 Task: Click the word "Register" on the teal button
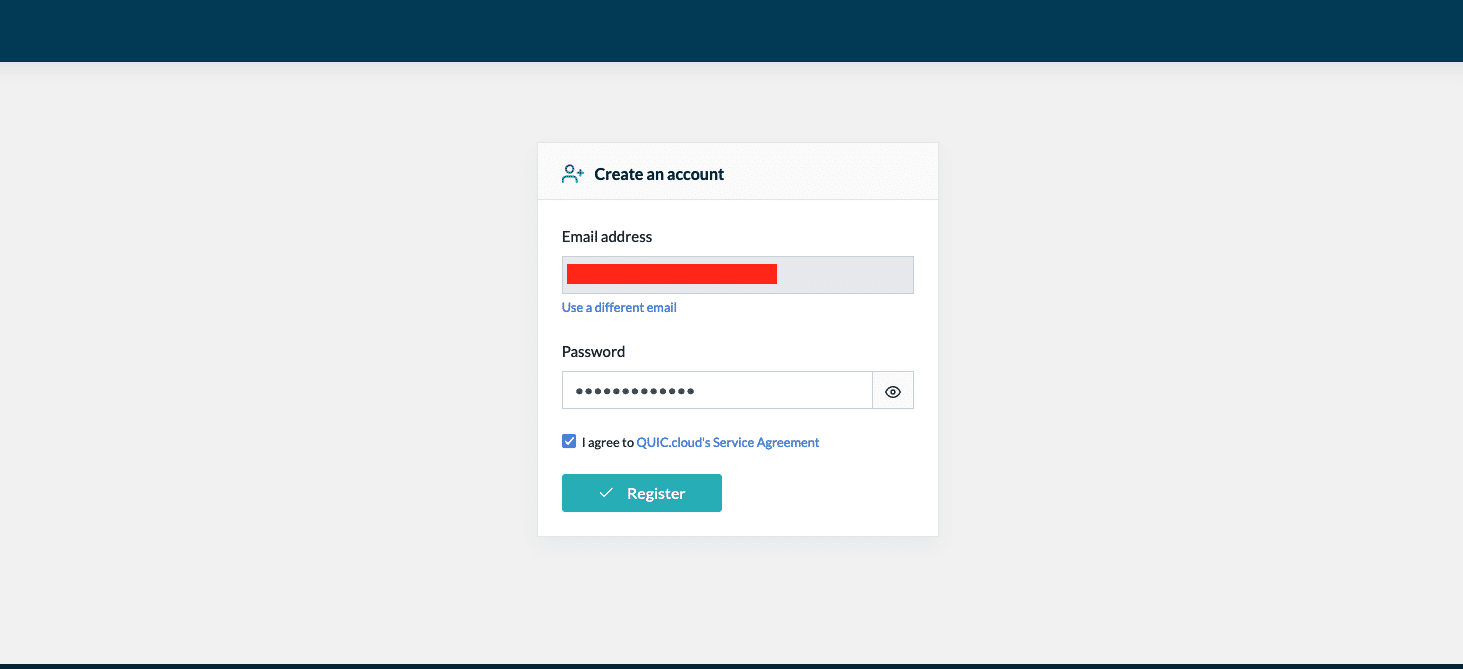pos(656,493)
